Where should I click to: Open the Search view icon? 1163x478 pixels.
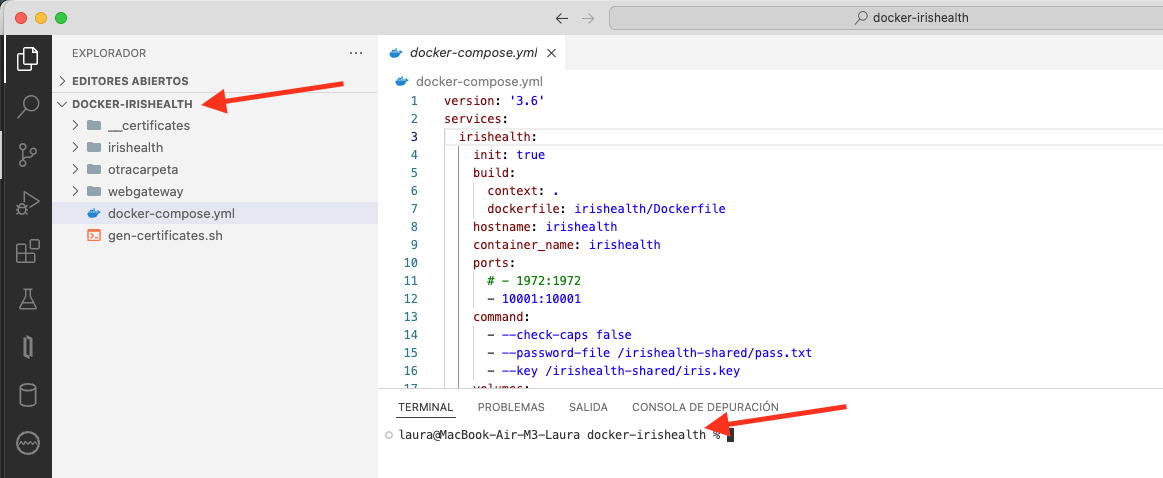coord(27,106)
